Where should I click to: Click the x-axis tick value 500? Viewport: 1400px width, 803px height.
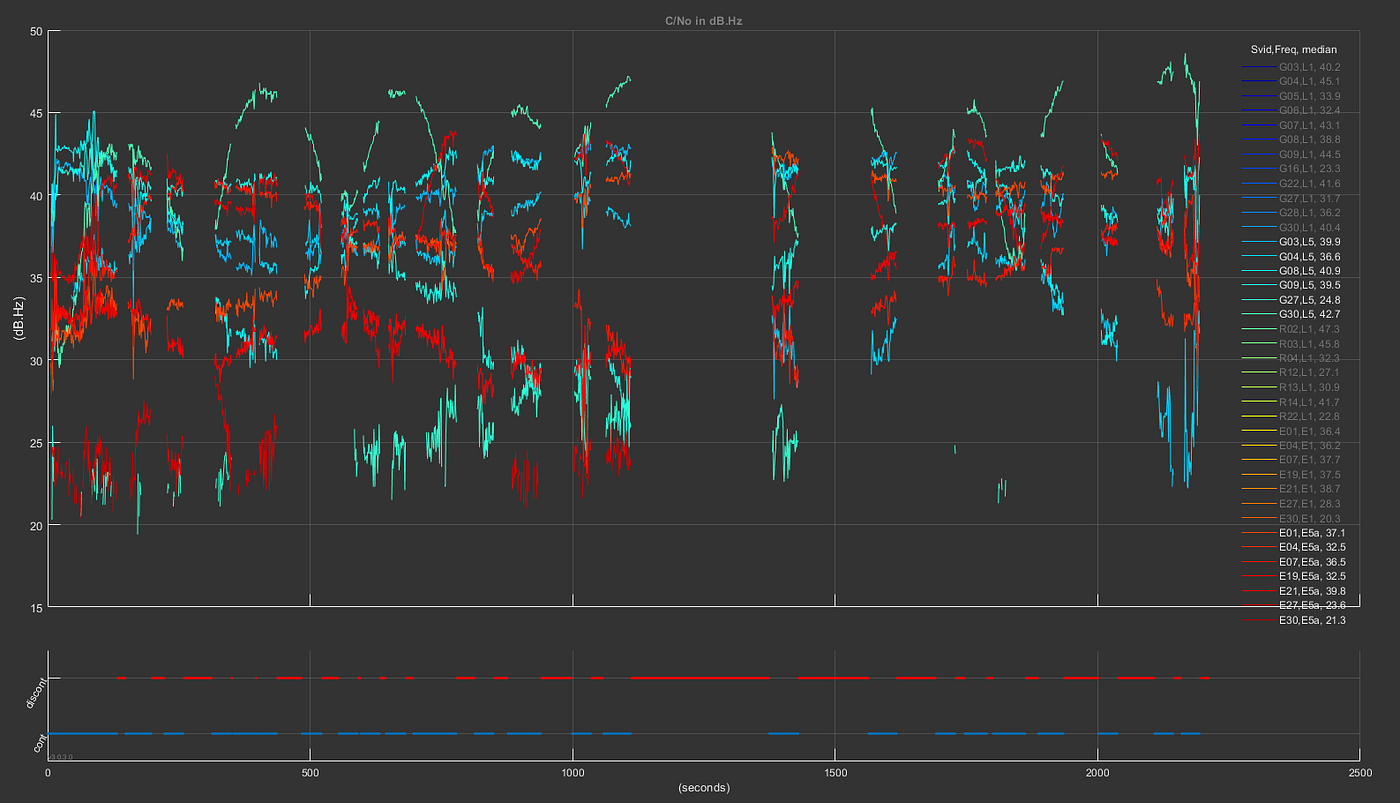(x=310, y=772)
